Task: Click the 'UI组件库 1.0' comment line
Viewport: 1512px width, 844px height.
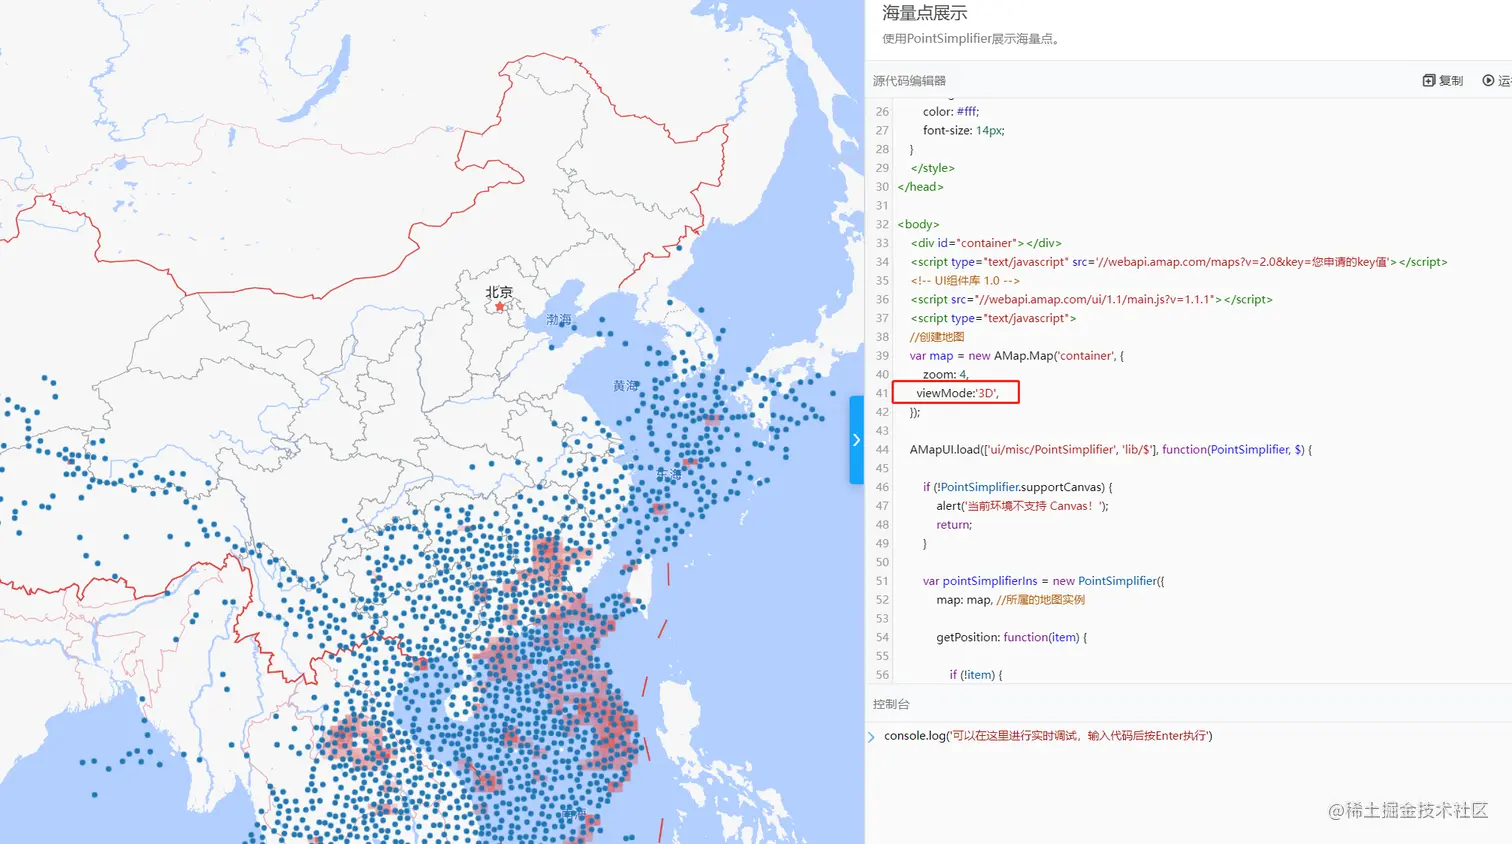Action: tap(965, 281)
